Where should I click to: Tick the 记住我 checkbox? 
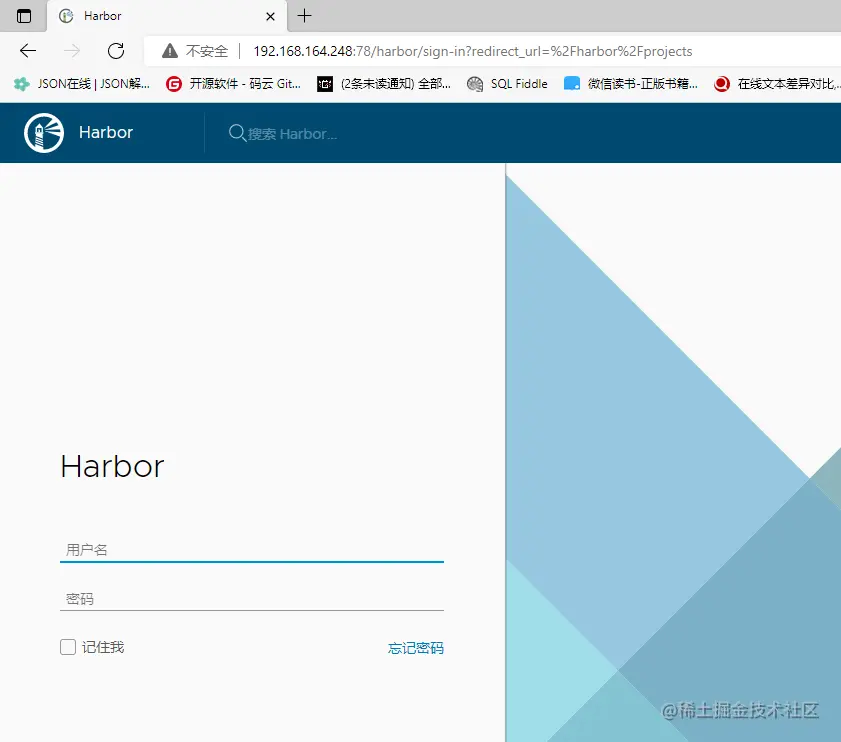[x=68, y=647]
